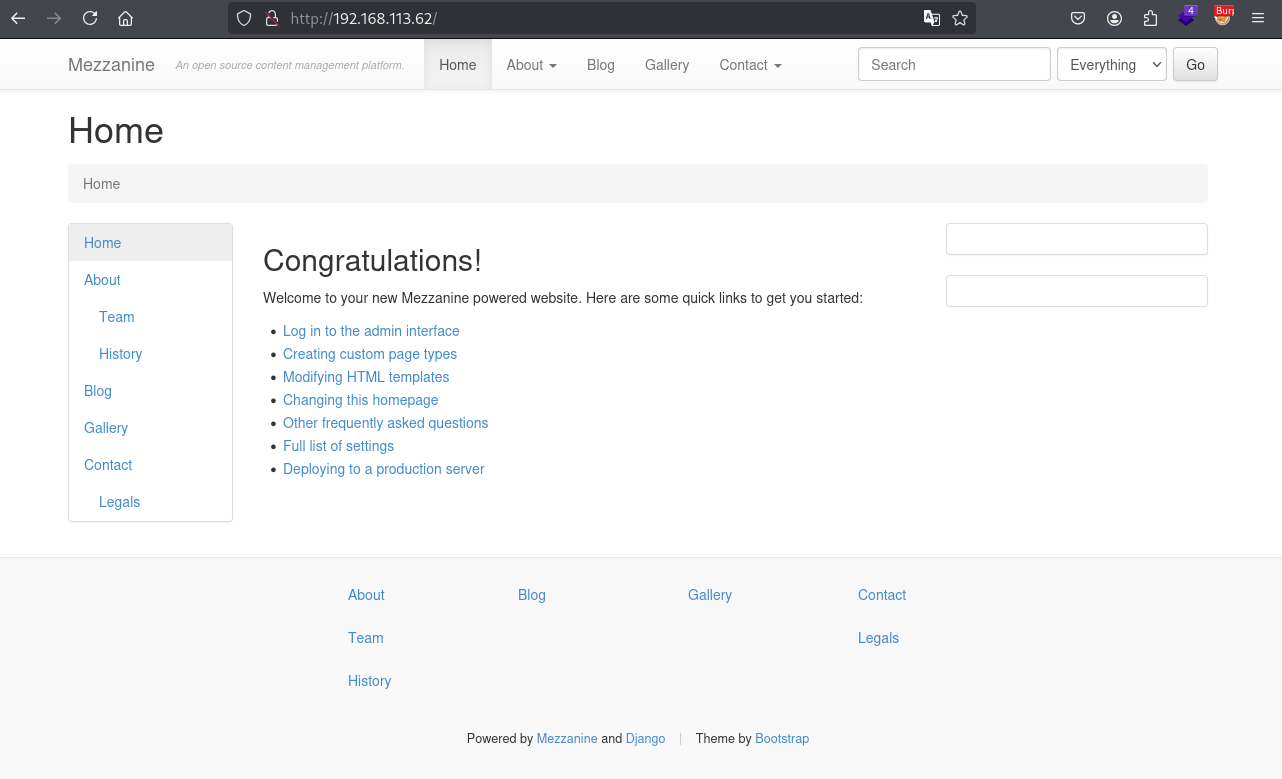The width and height of the screenshot is (1282, 779).
Task: Open Deploying to a production server link
Action: pyautogui.click(x=384, y=469)
